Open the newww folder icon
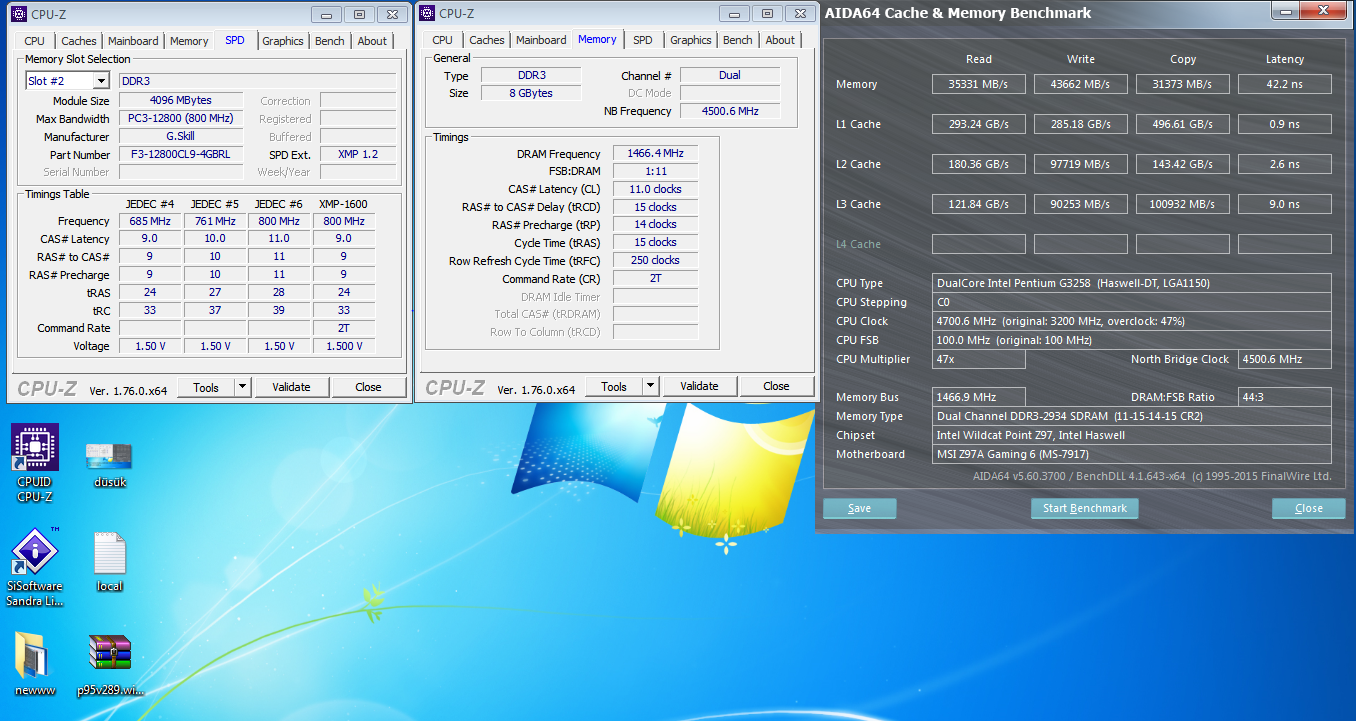This screenshot has width=1356, height=721. coord(34,664)
